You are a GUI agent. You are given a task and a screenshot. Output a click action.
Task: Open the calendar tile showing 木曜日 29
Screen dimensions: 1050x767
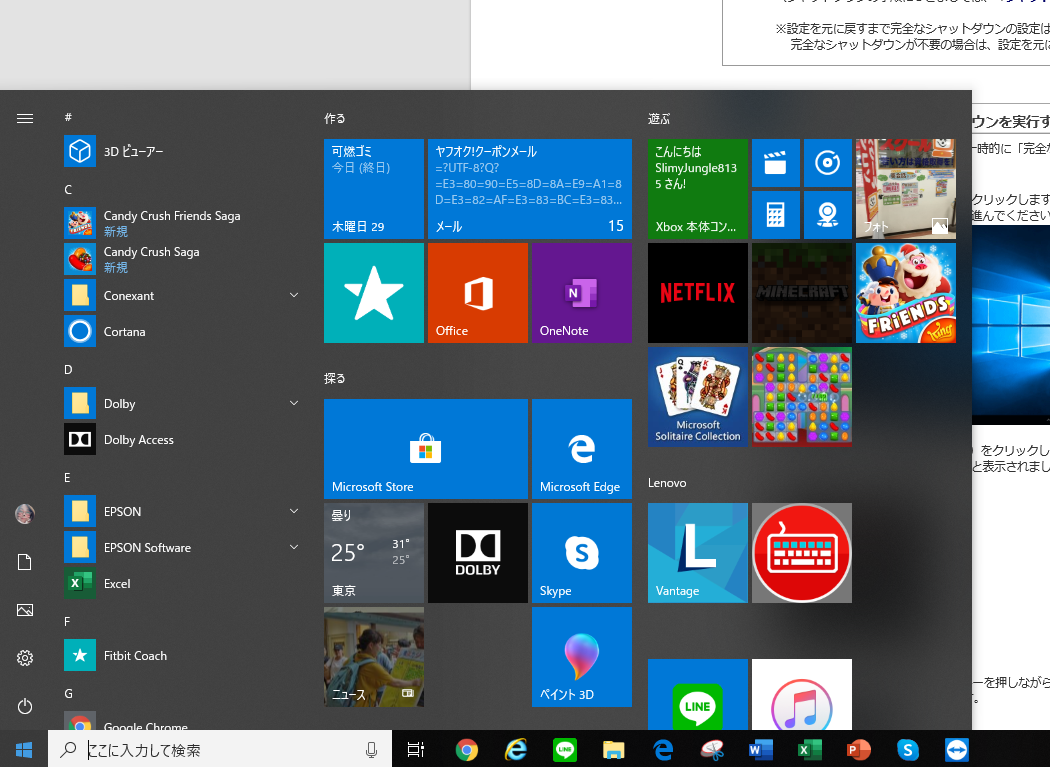click(x=374, y=189)
